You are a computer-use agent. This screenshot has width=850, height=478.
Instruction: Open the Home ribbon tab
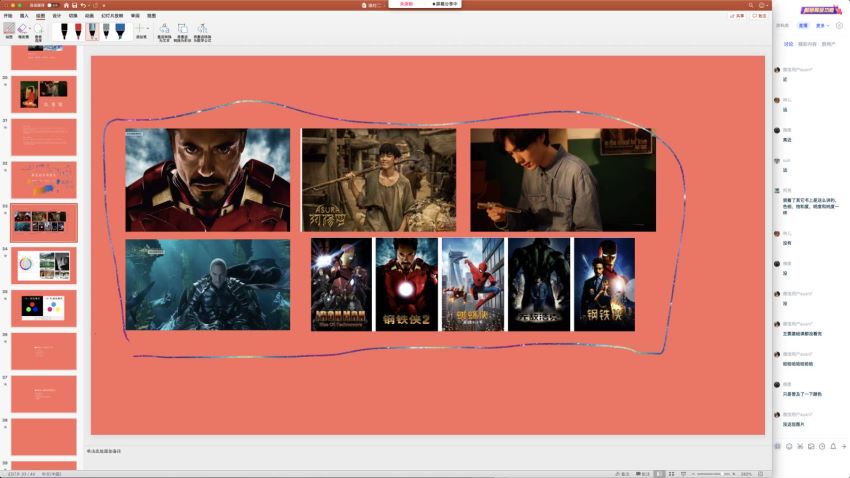pyautogui.click(x=8, y=16)
